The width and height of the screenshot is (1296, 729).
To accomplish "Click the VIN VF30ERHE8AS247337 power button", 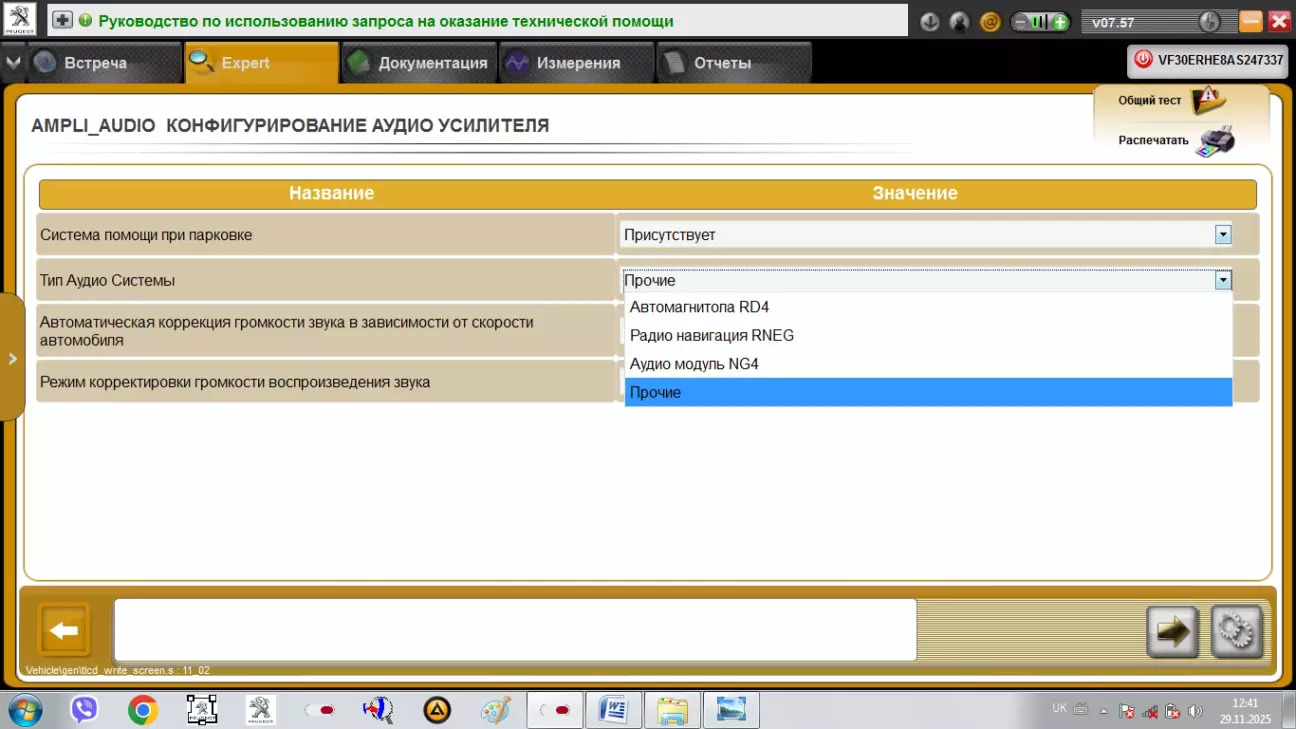I will point(1143,60).
